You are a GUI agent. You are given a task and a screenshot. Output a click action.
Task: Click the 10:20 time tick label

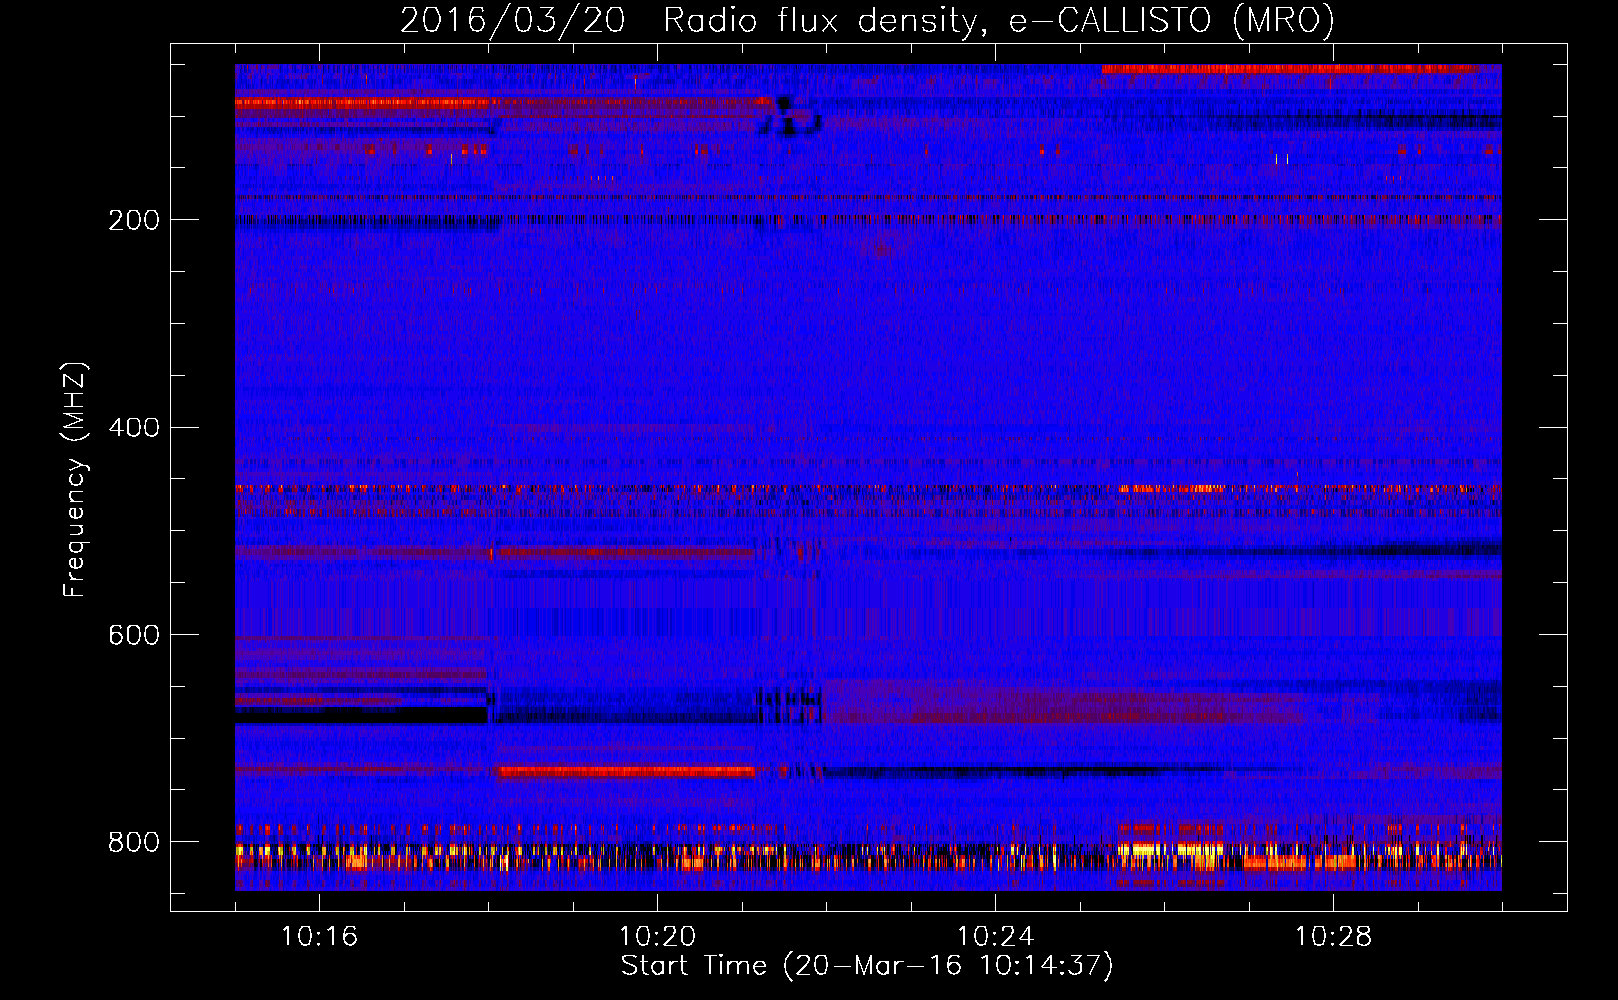pos(657,937)
